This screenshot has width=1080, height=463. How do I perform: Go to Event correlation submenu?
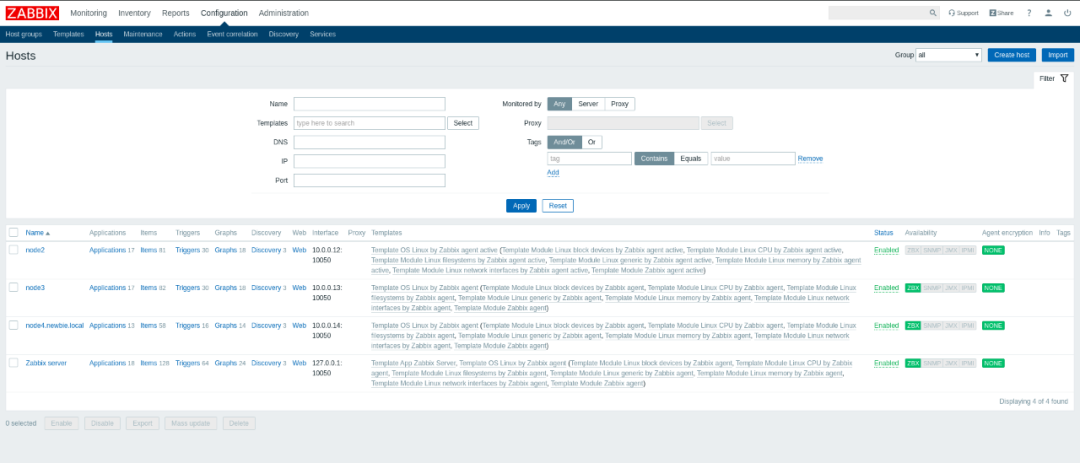point(232,34)
